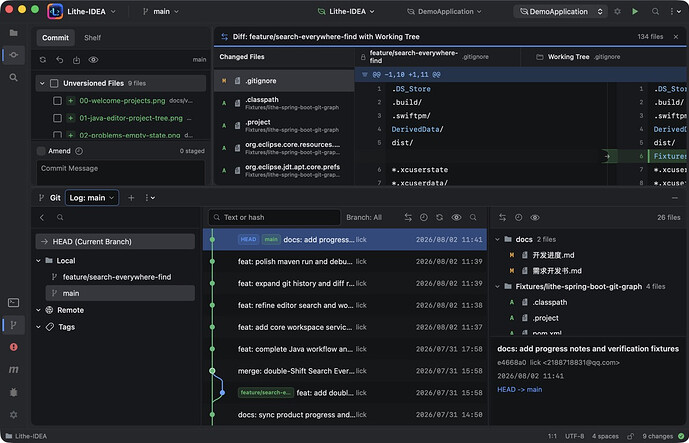Collapse the Local branches node

tap(39, 261)
